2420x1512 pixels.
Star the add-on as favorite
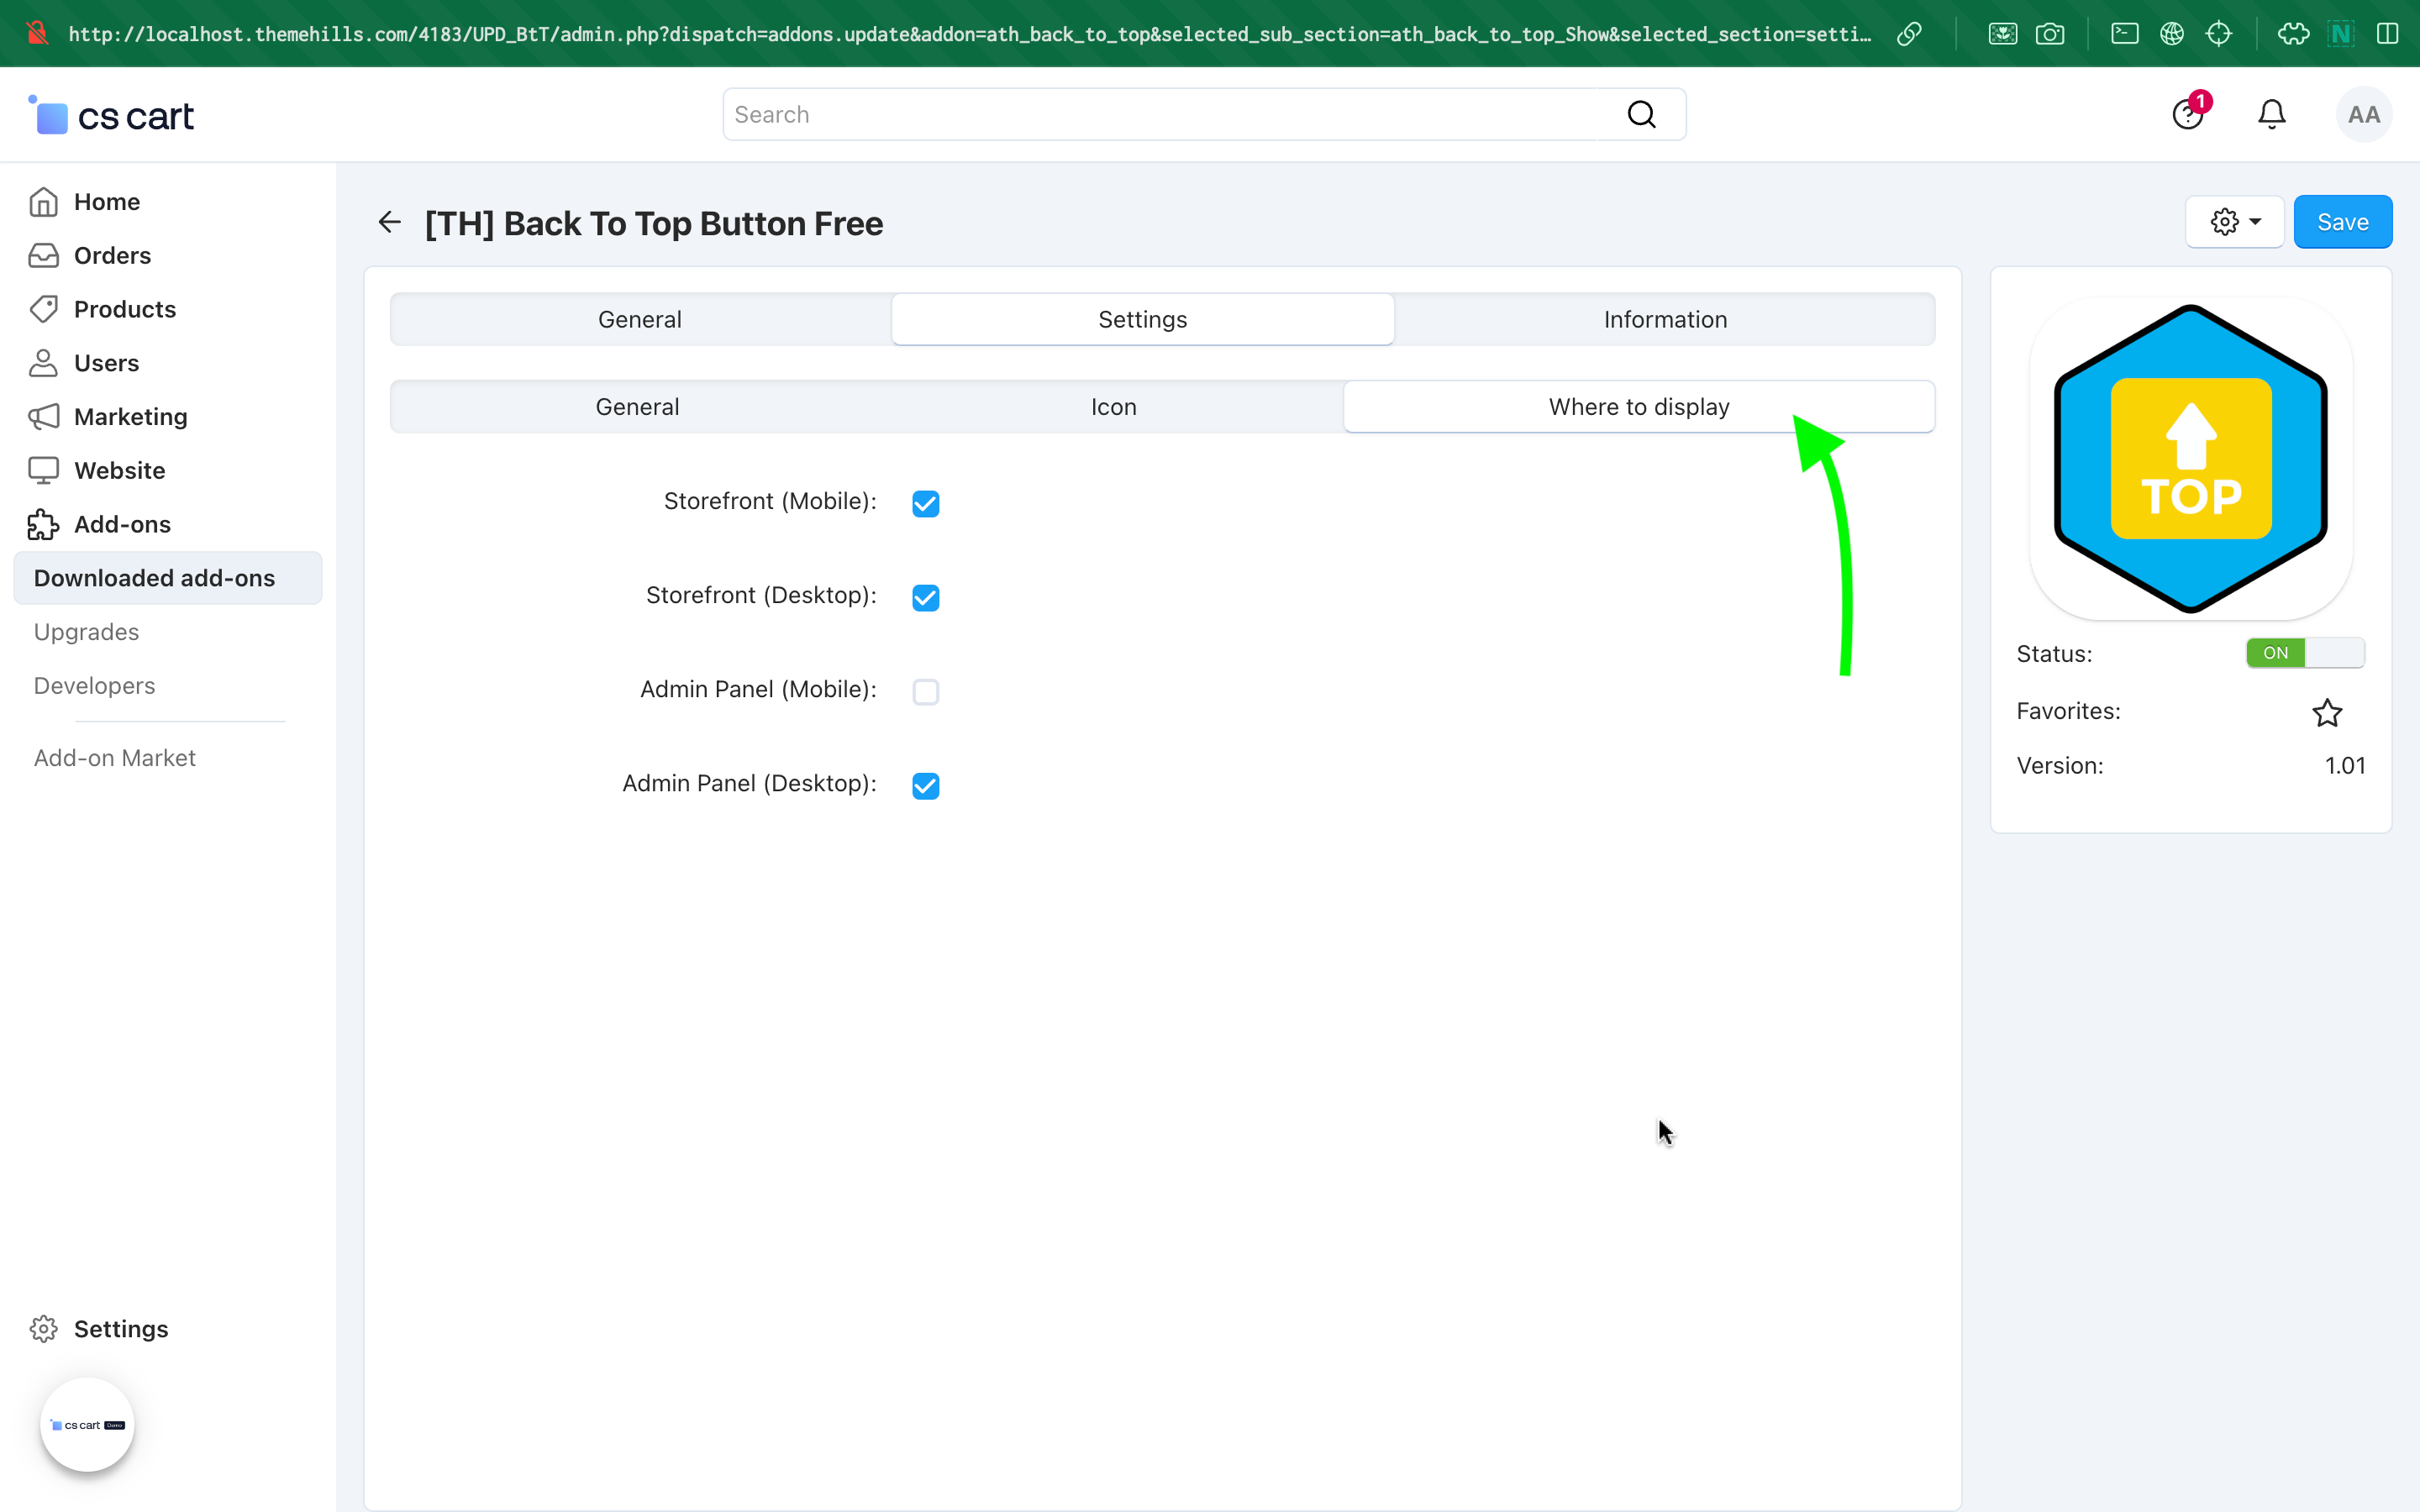[x=2328, y=712]
